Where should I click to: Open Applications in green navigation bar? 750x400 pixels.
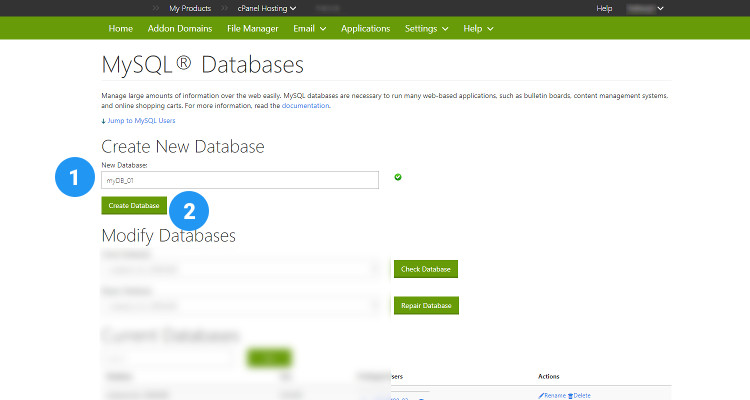point(365,29)
